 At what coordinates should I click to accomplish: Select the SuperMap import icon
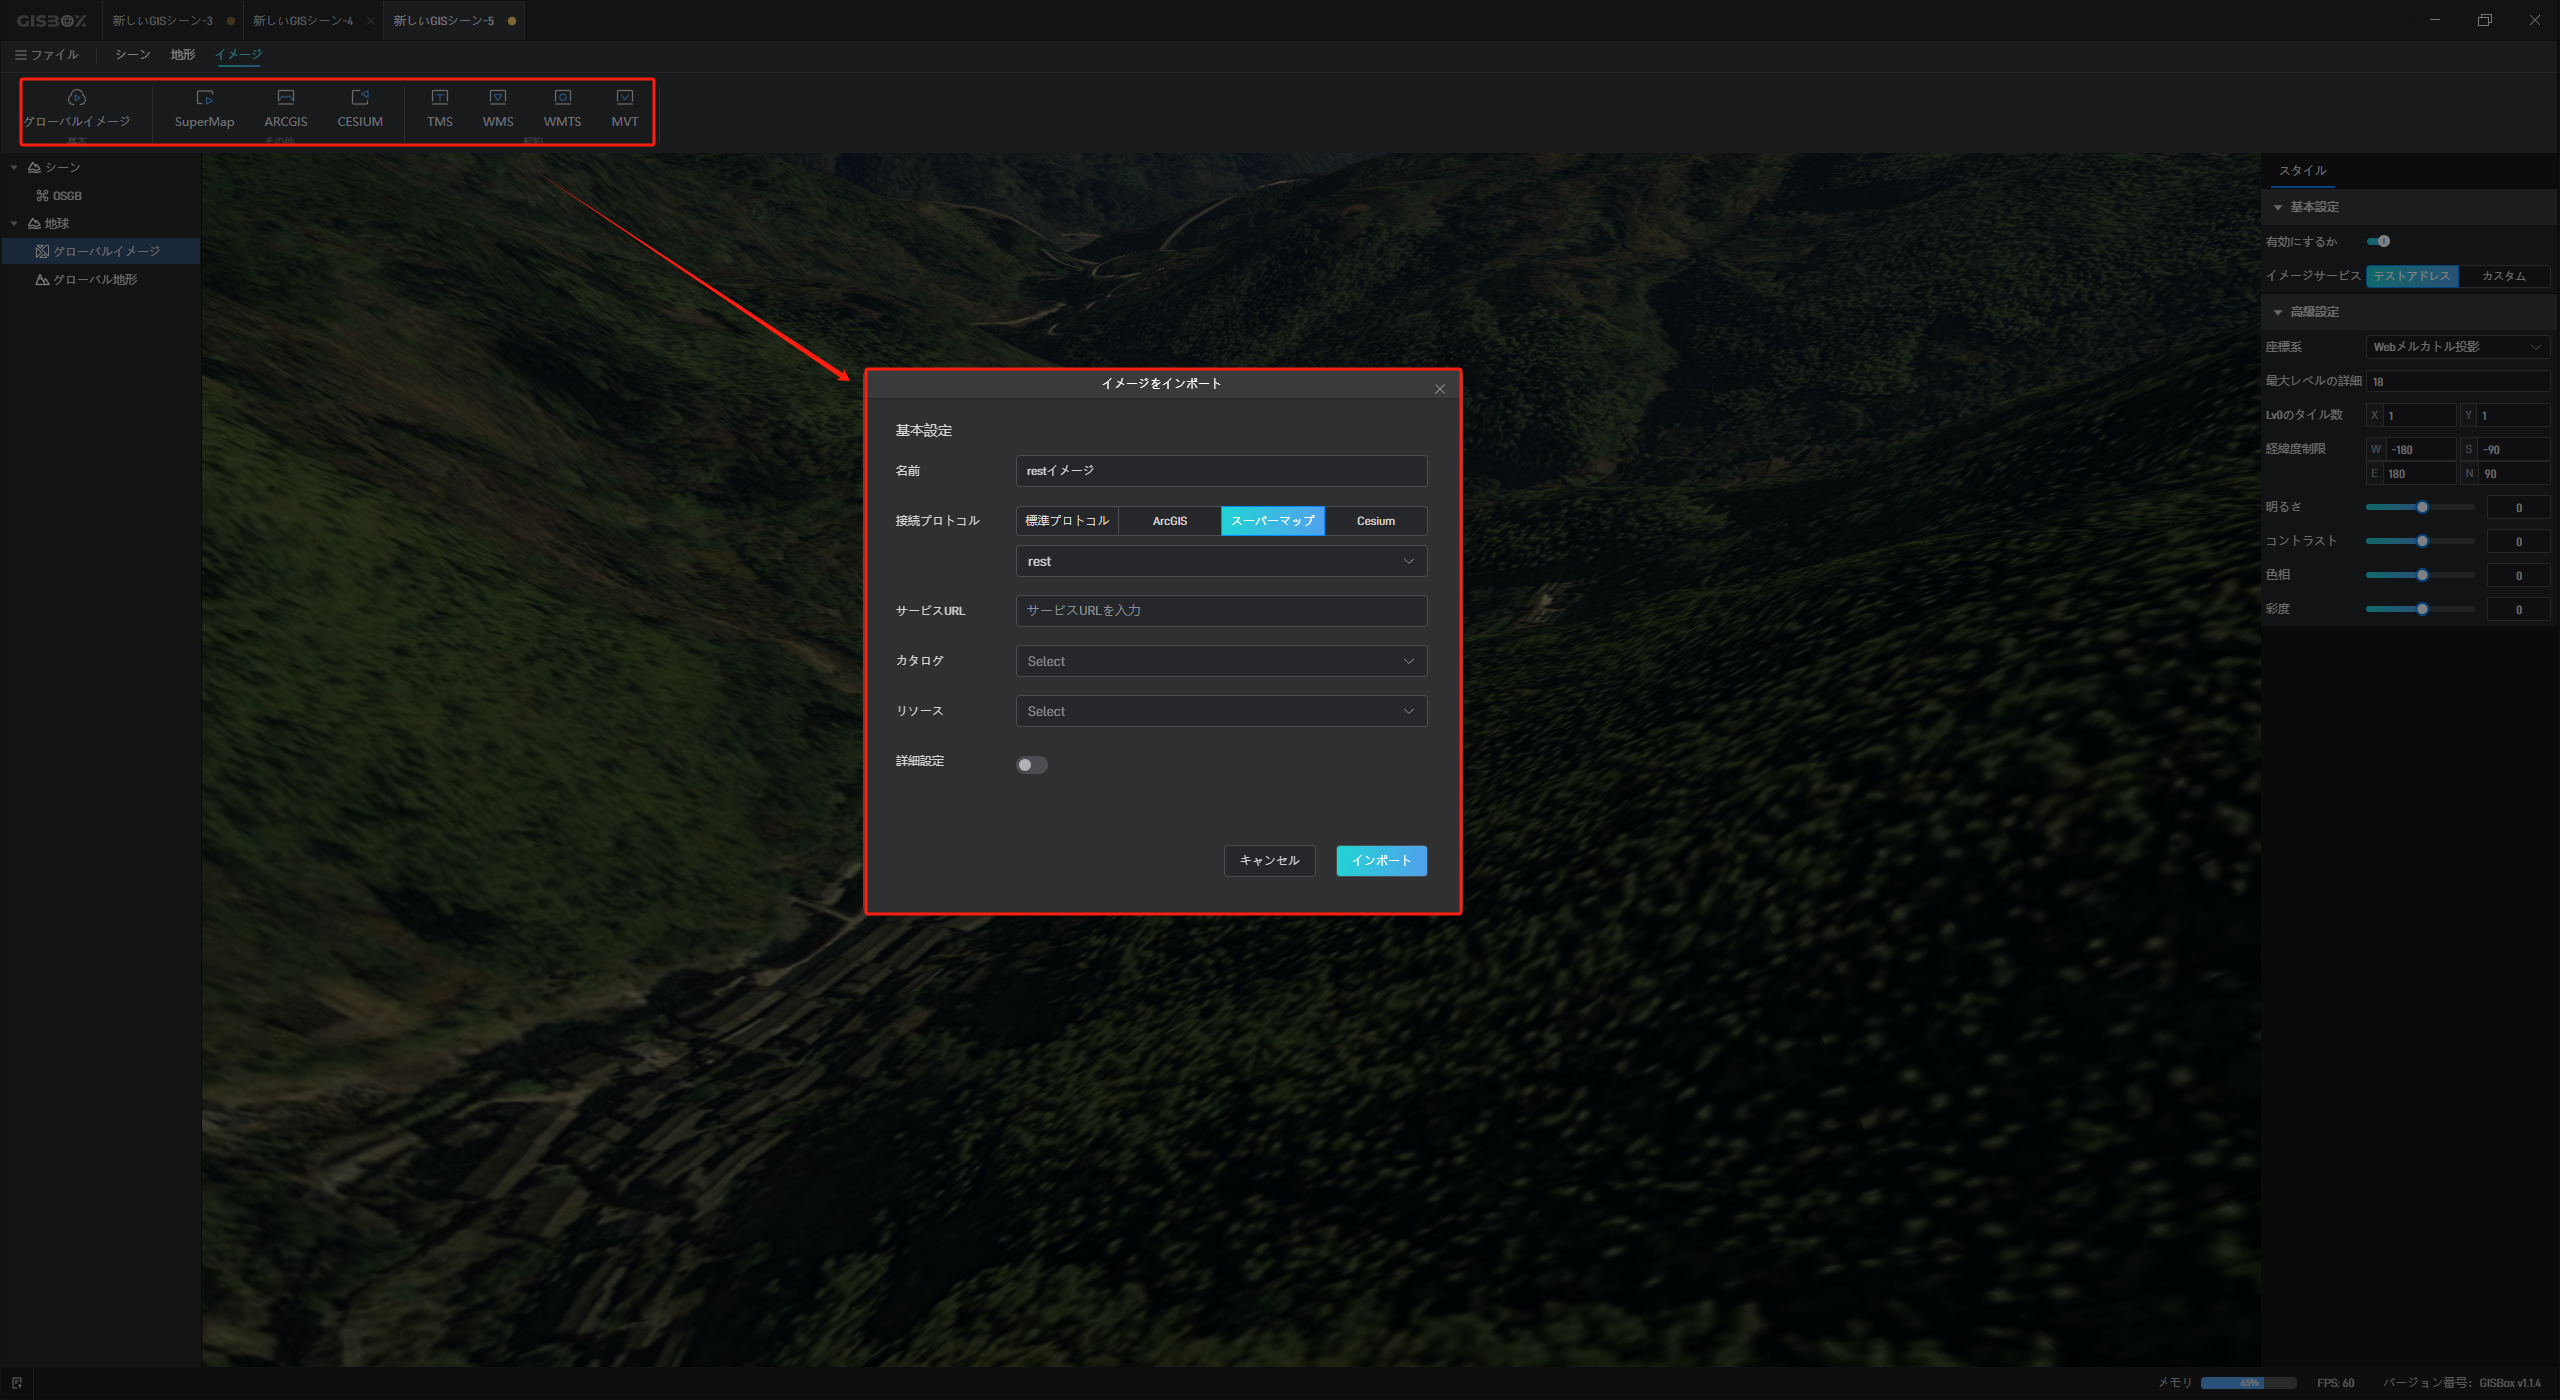[204, 107]
